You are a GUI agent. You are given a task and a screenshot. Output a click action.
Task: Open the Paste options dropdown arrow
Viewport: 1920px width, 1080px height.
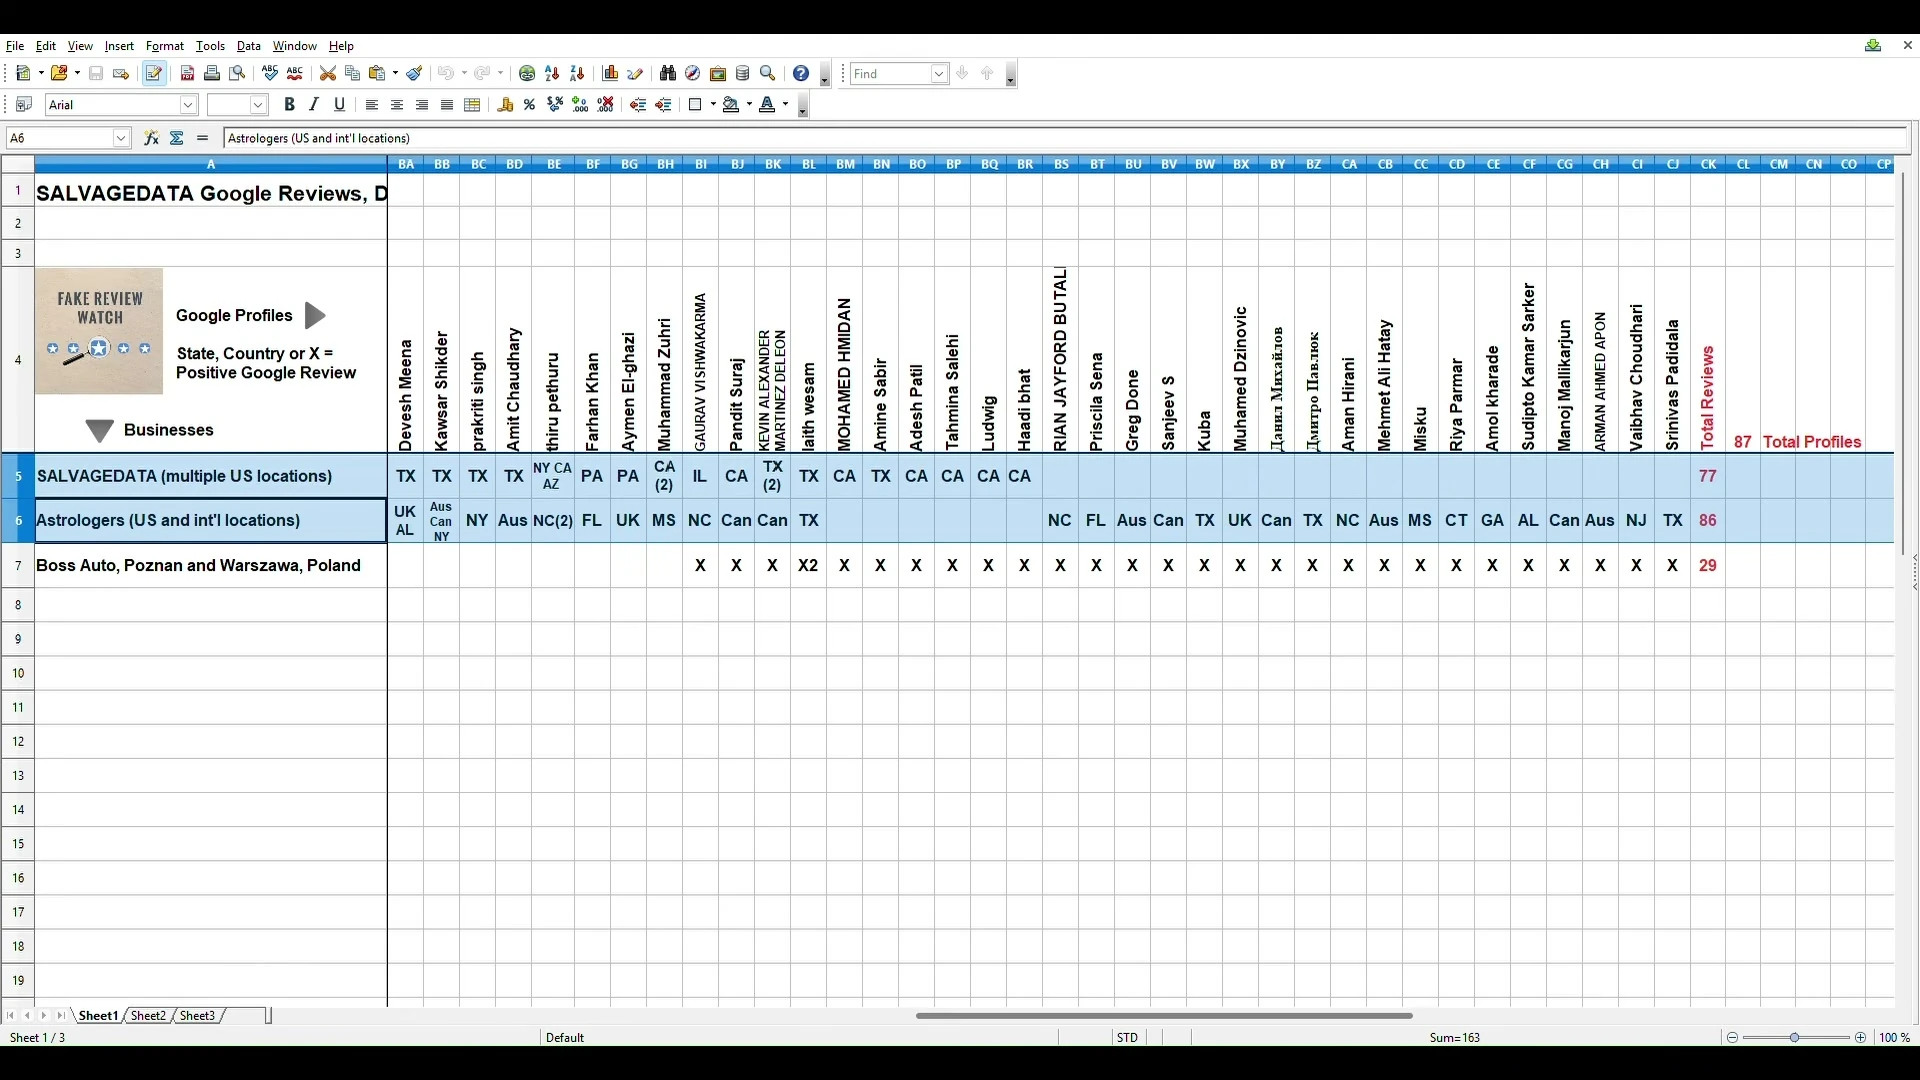395,74
